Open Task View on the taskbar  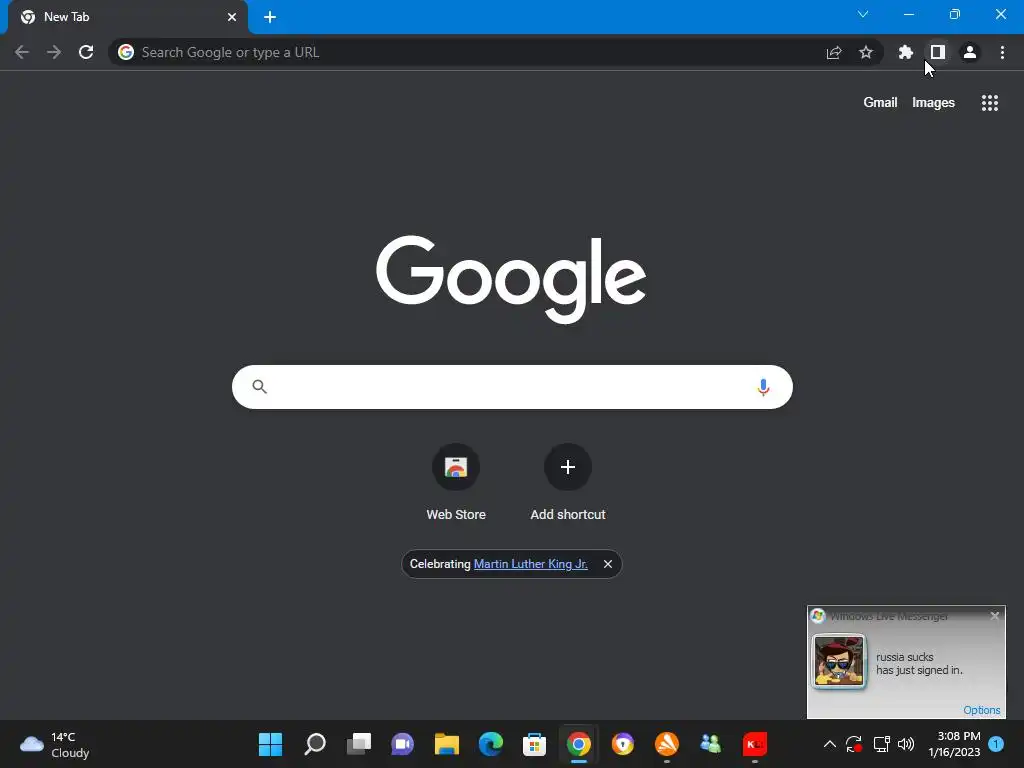point(359,744)
